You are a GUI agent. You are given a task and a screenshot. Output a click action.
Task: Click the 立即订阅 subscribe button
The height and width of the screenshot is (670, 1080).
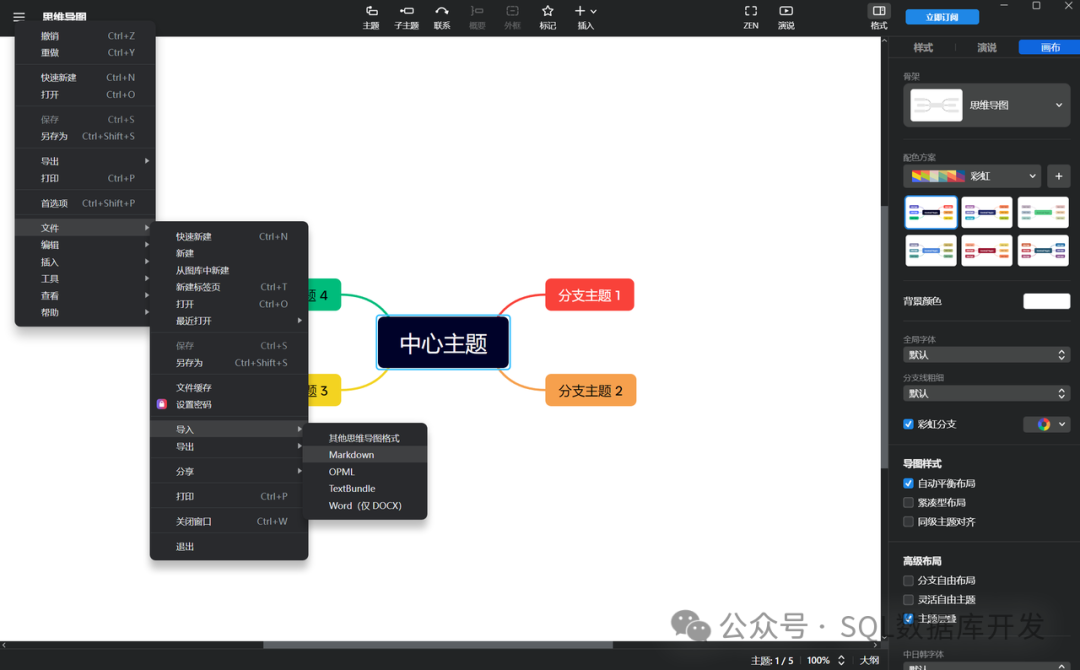(941, 16)
